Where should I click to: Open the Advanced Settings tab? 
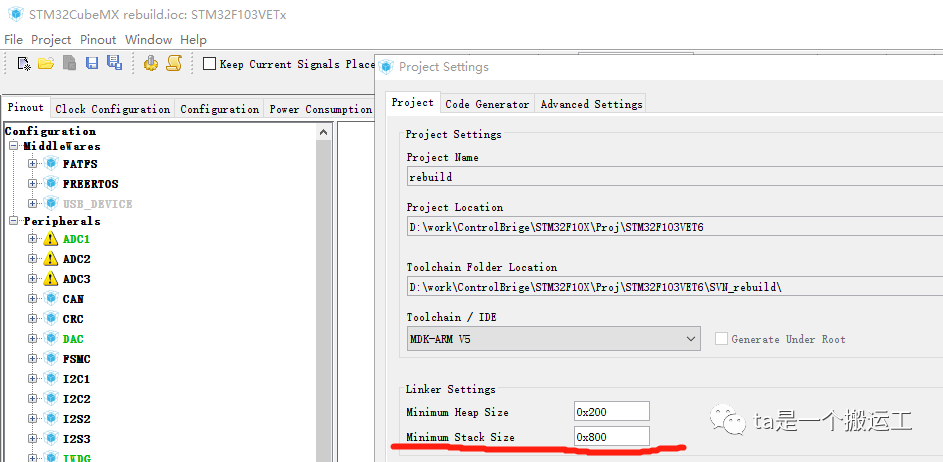coord(591,104)
